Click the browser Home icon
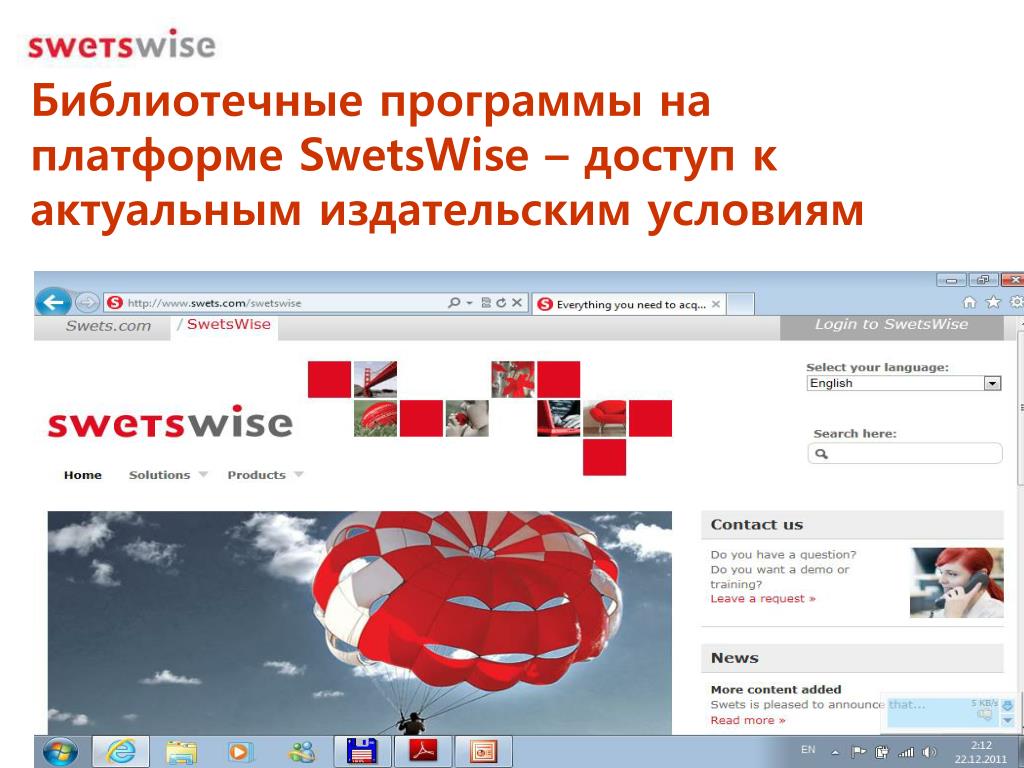The width and height of the screenshot is (1024, 768). [970, 302]
